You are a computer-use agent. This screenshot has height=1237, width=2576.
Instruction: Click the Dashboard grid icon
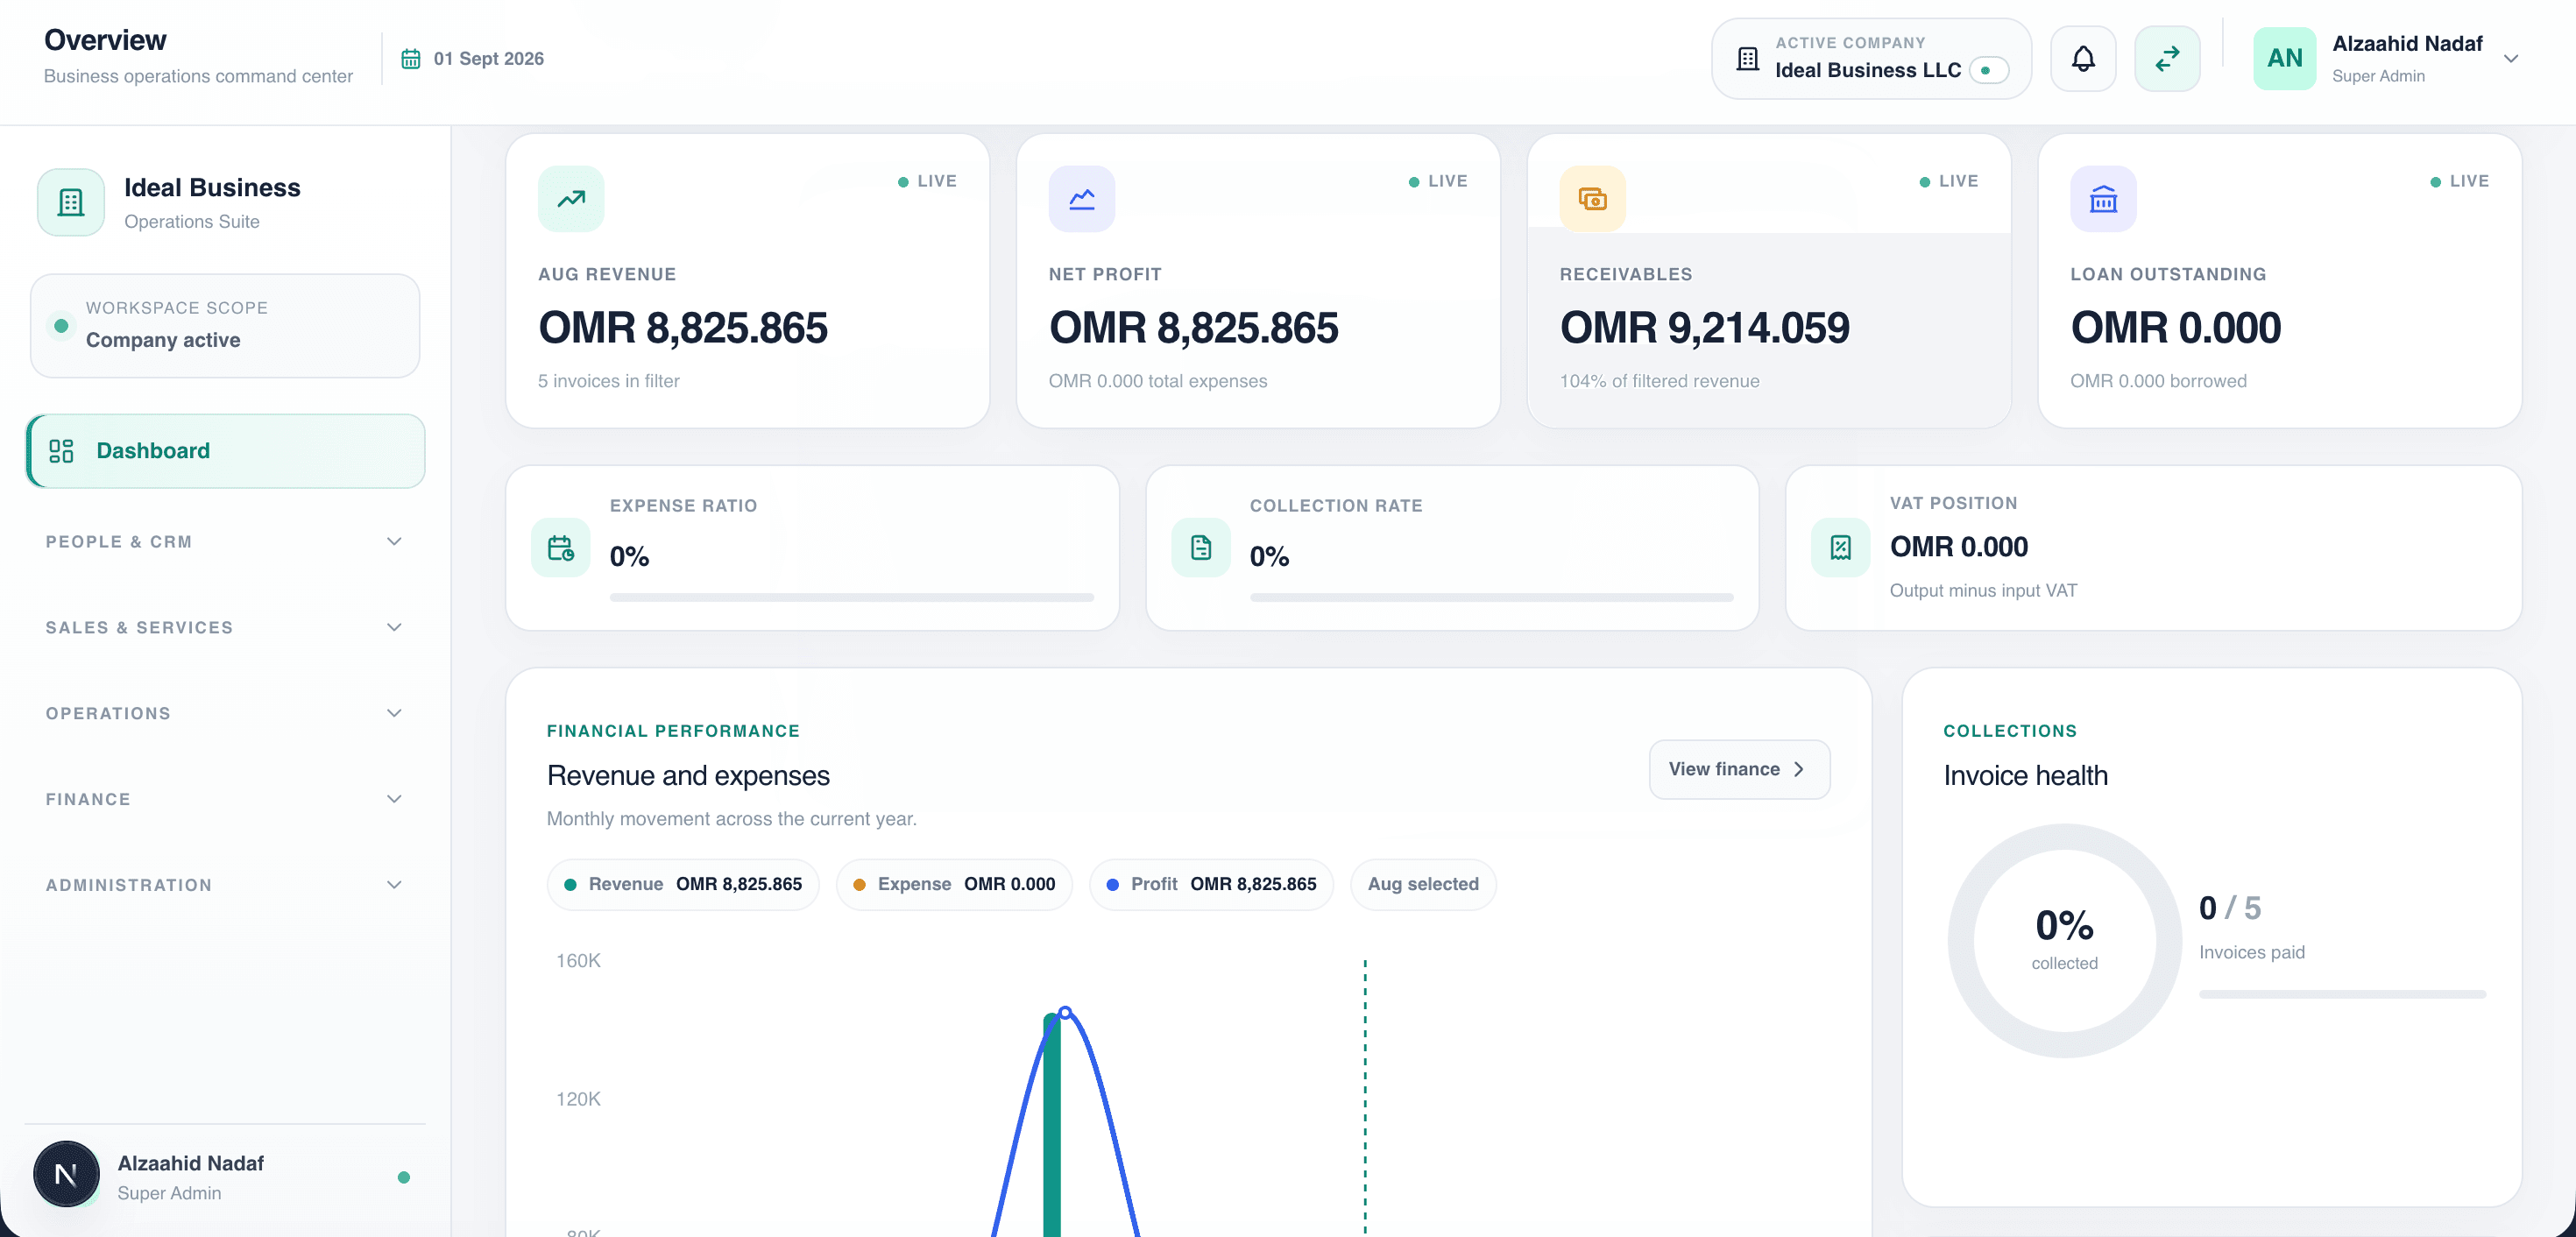click(x=62, y=451)
